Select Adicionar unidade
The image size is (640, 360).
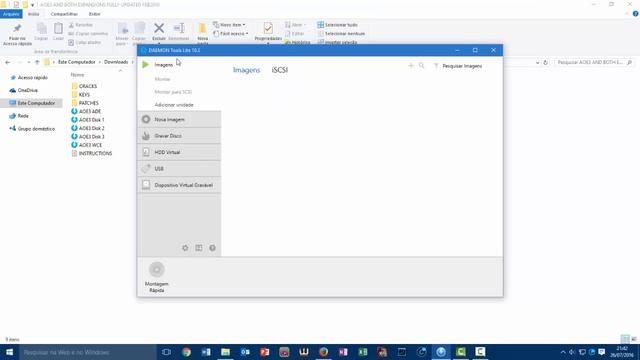pyautogui.click(x=174, y=105)
